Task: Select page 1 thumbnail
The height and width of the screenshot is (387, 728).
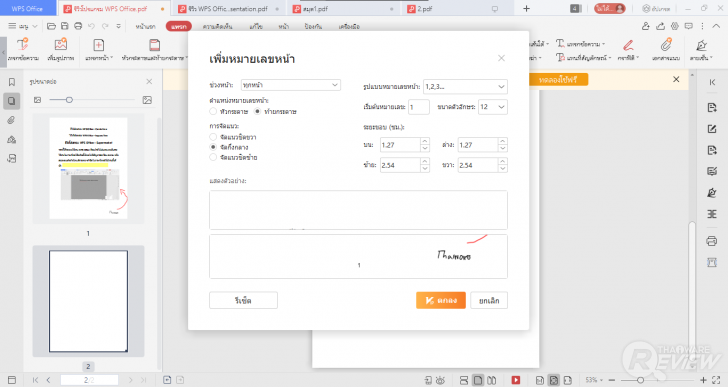Action: point(88,168)
